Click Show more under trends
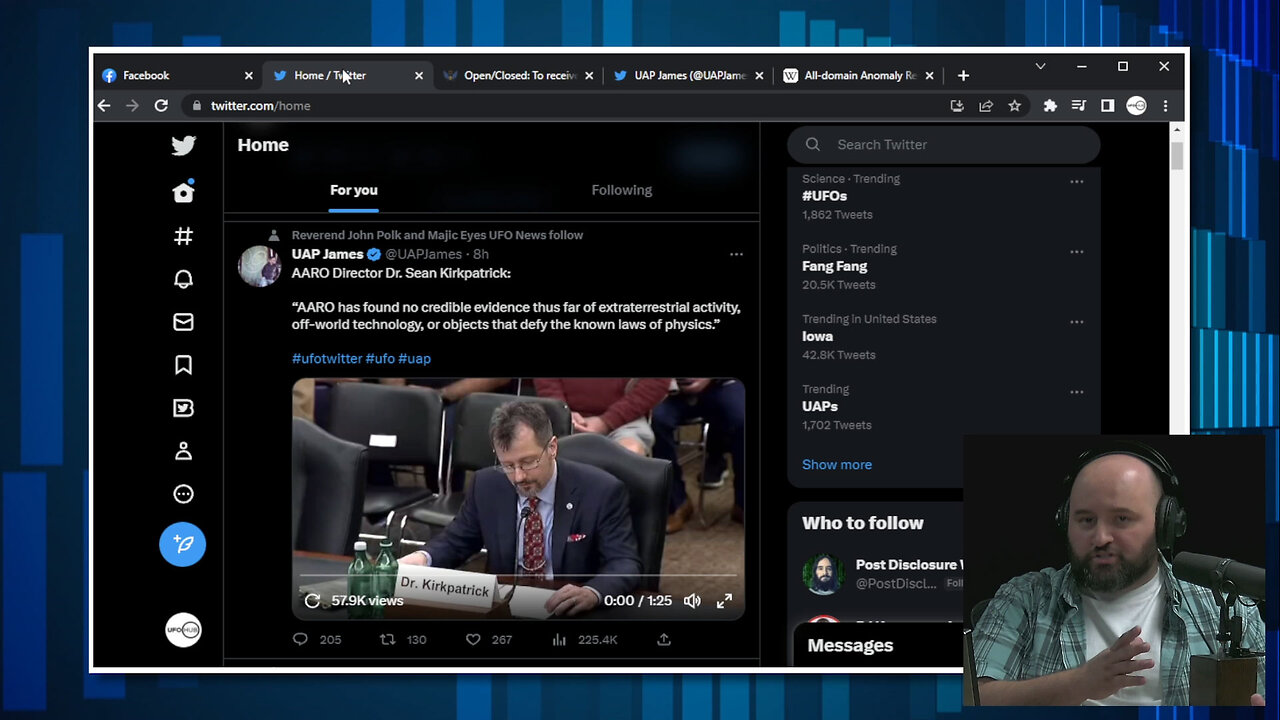Image resolution: width=1280 pixels, height=720 pixels. pos(837,464)
